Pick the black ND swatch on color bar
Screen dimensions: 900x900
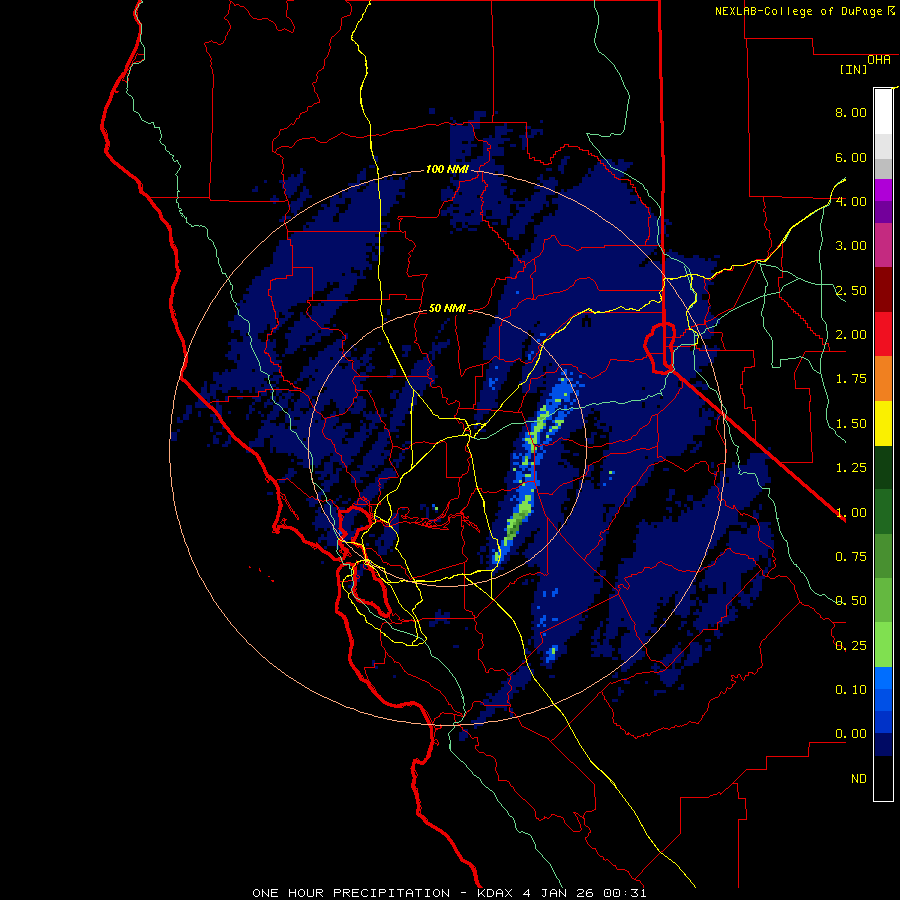coord(883,778)
